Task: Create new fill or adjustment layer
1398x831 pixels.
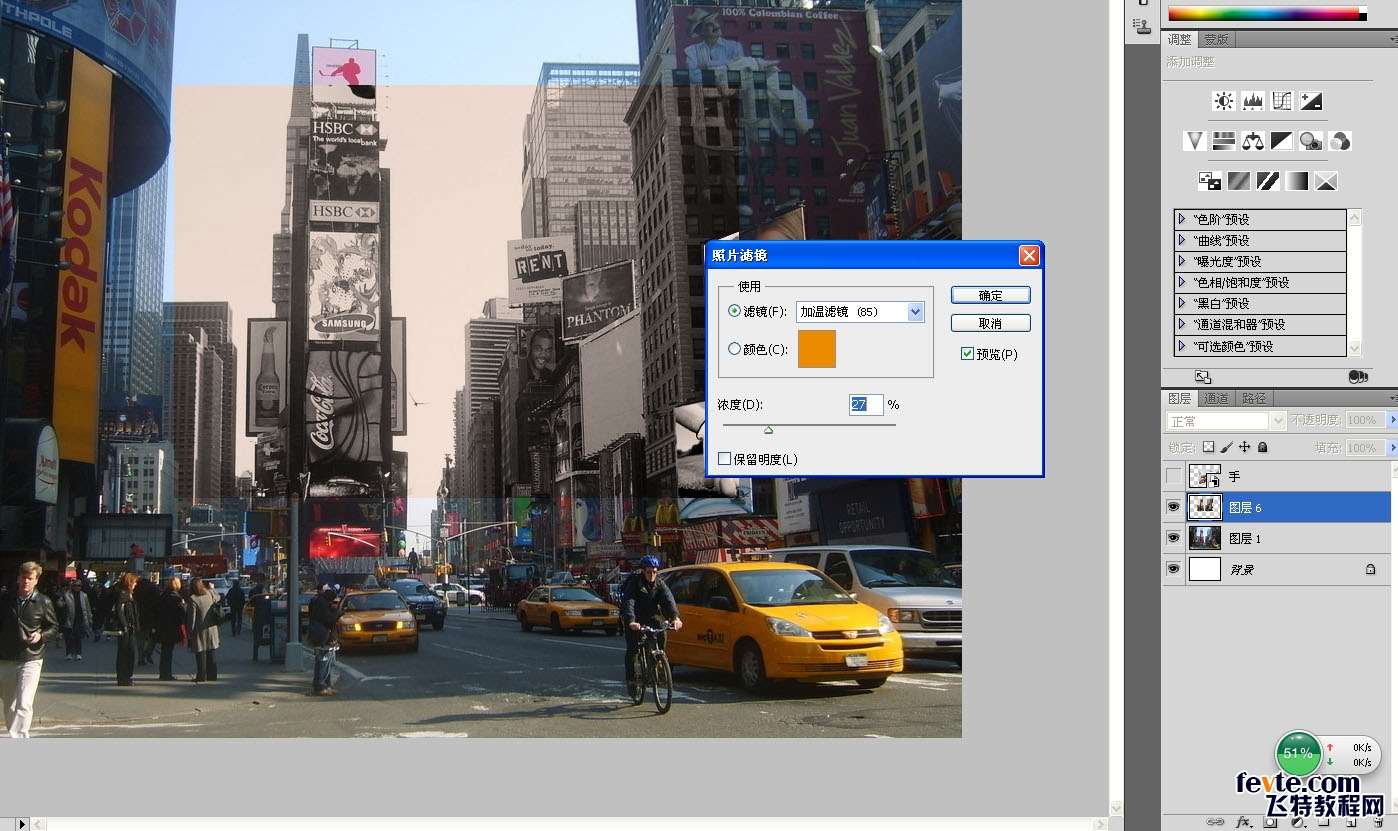Action: click(1297, 822)
